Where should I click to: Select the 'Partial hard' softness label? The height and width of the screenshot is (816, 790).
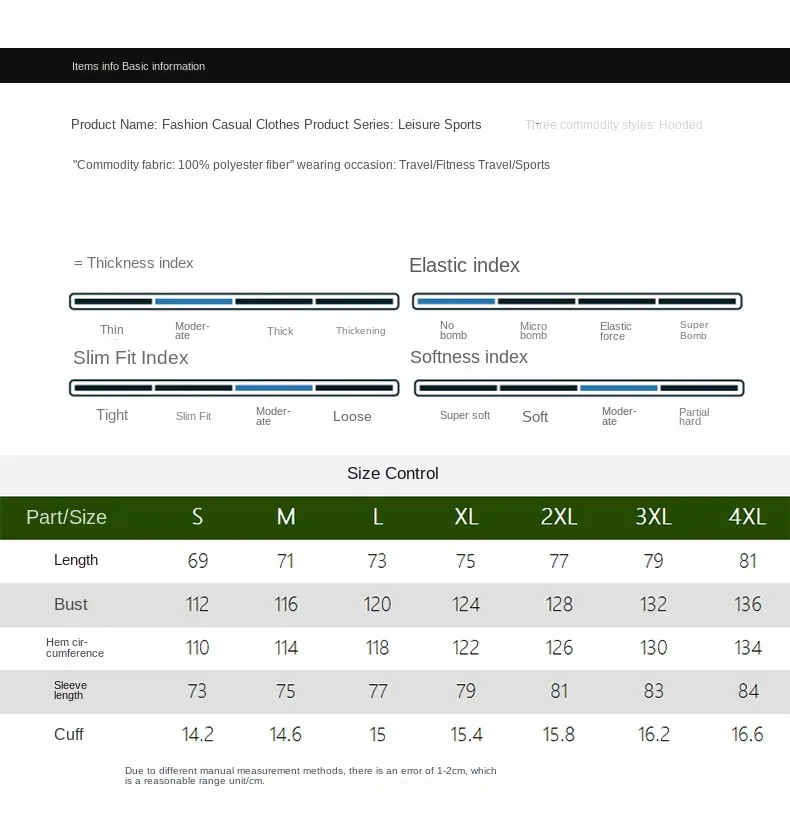[694, 416]
